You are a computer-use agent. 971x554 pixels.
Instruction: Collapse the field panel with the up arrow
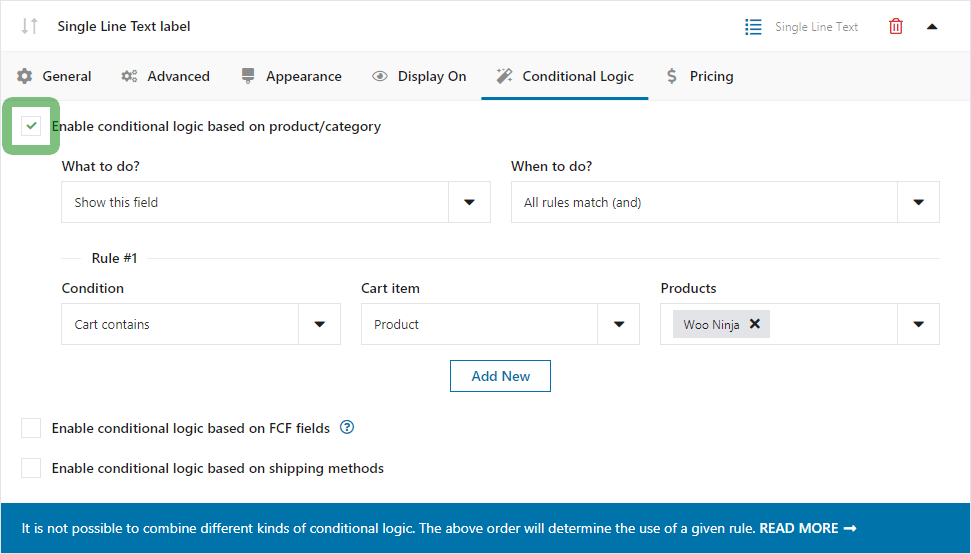(x=932, y=27)
